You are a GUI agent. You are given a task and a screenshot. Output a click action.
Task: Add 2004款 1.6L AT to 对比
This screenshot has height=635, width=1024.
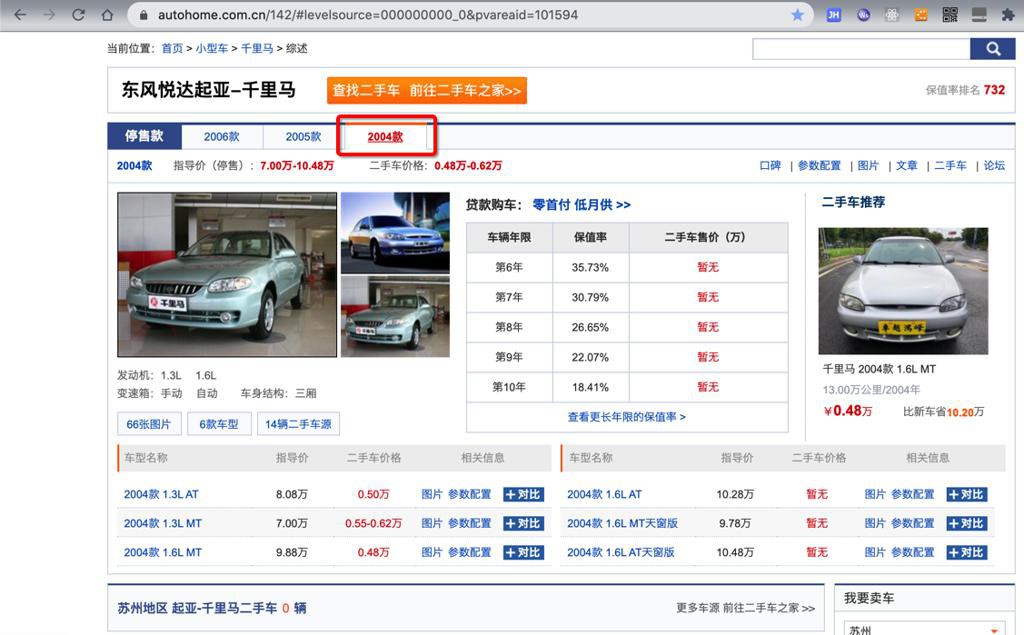tap(967, 495)
